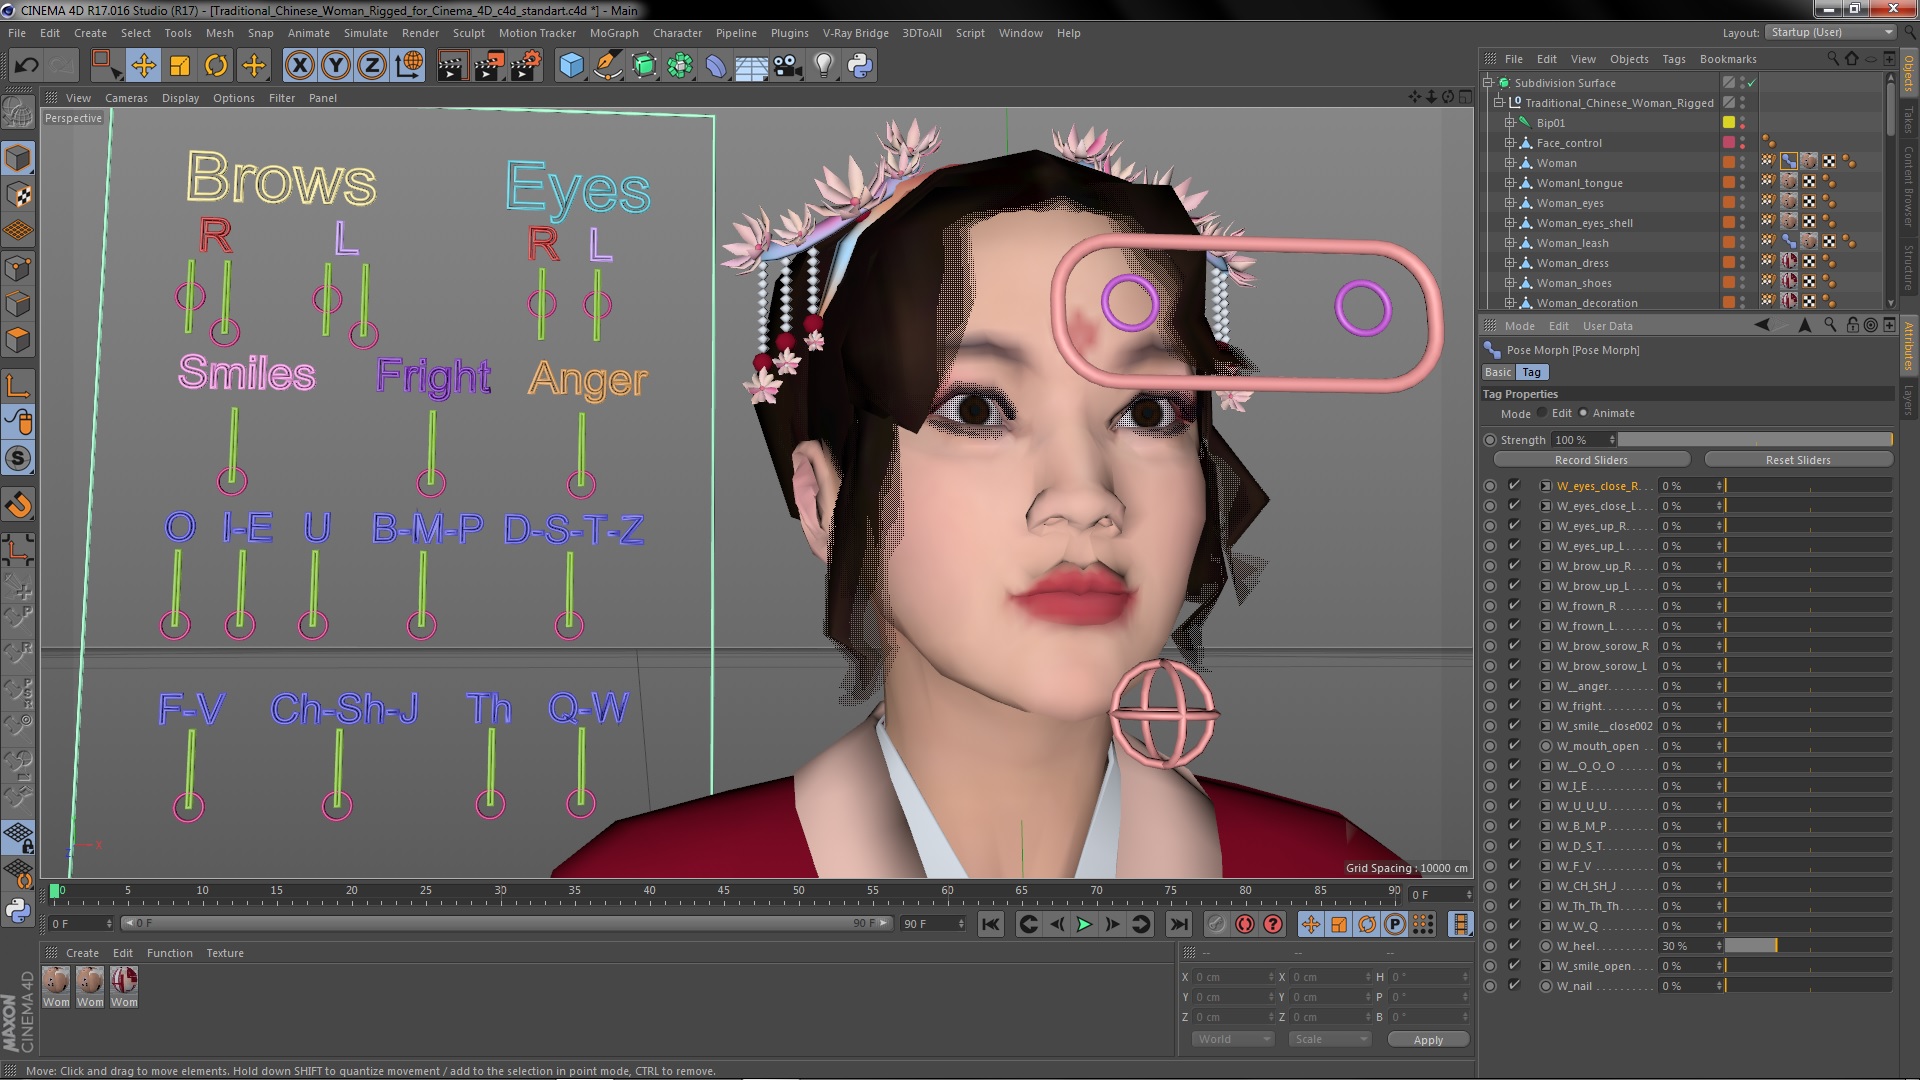Open the Simulate menu

[x=365, y=33]
